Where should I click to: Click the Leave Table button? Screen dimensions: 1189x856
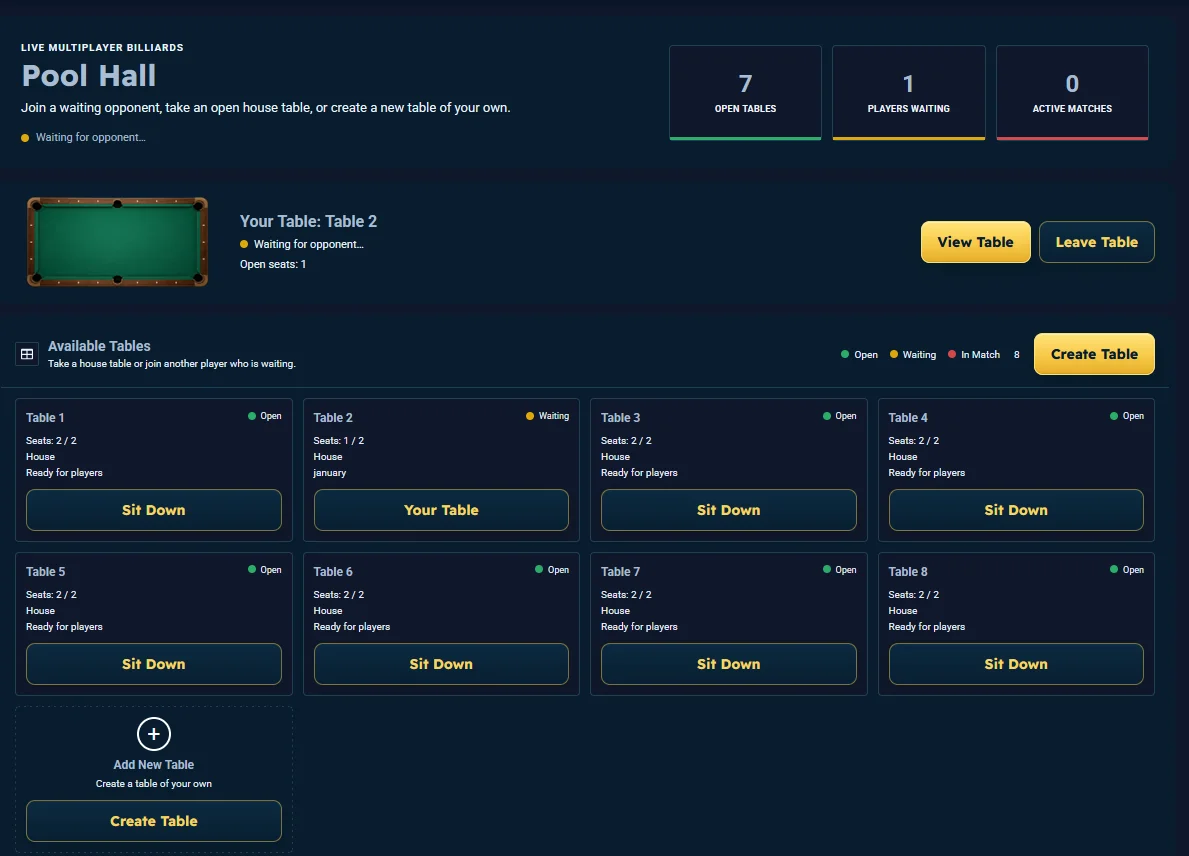click(x=1096, y=242)
